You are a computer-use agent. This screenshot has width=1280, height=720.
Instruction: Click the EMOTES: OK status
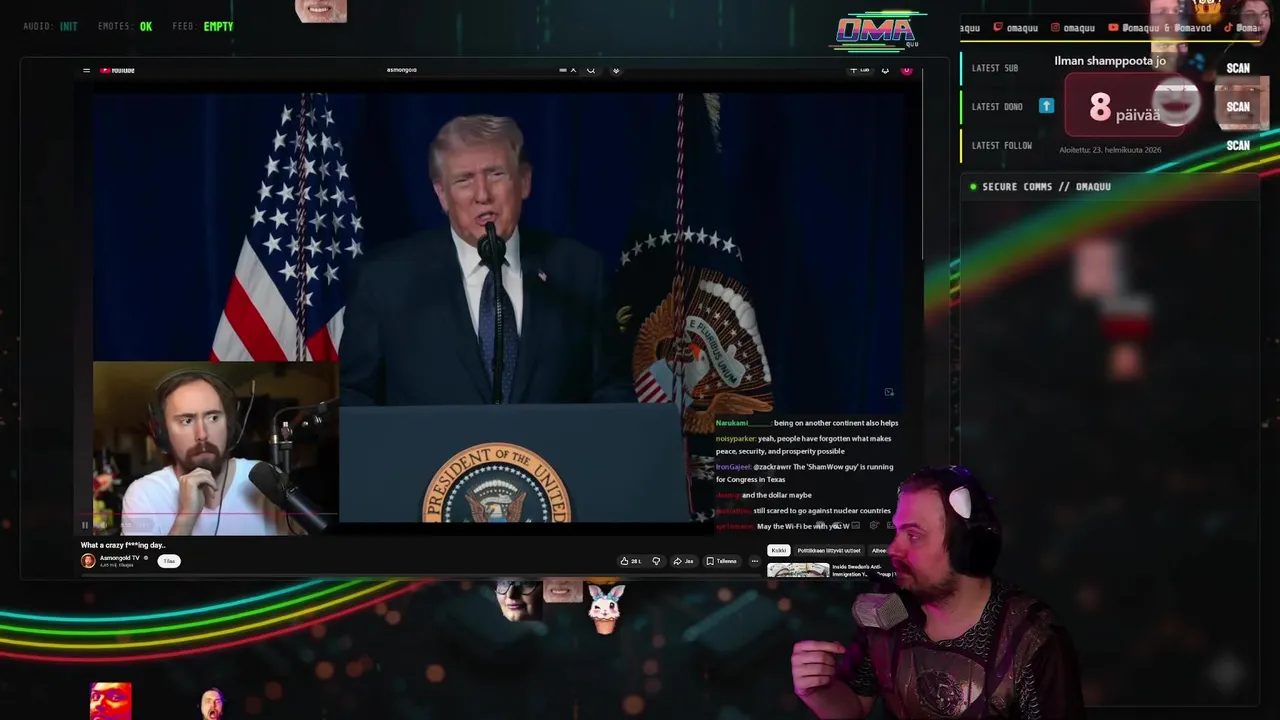tap(125, 27)
